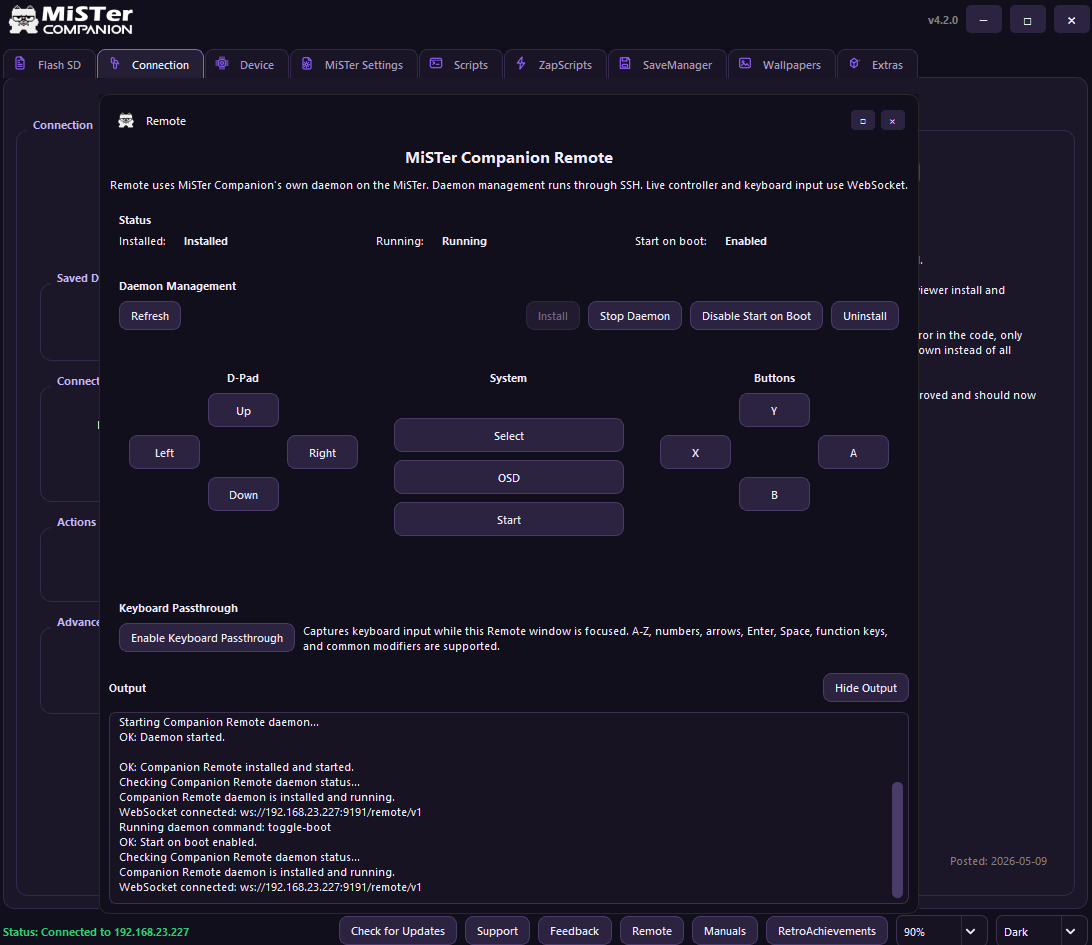This screenshot has width=1092, height=945.
Task: Click the Output log scrollbar
Action: click(x=897, y=839)
